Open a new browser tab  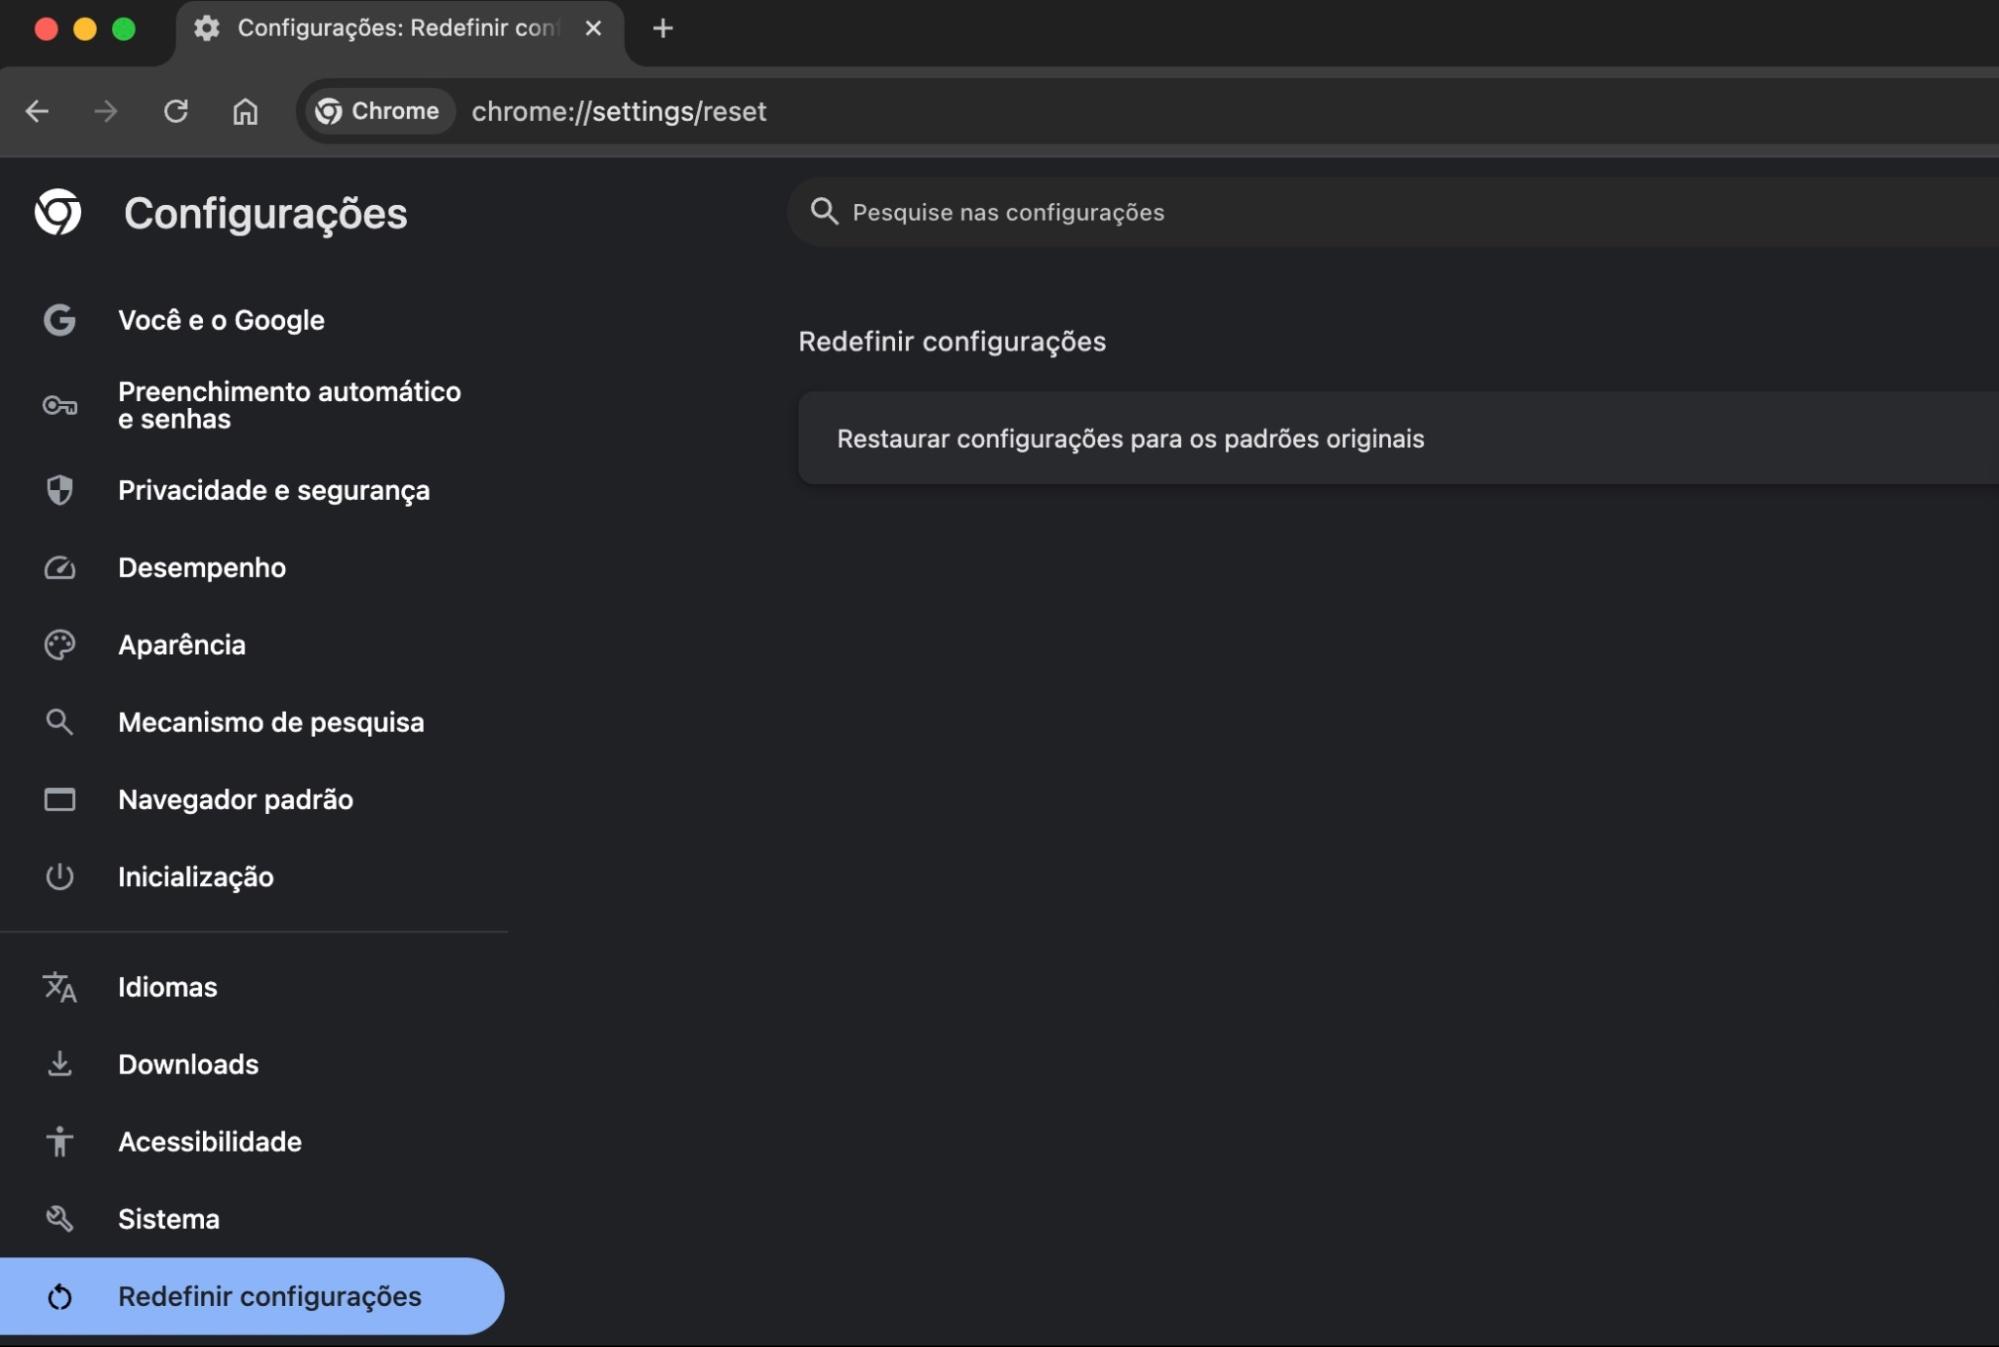(663, 29)
